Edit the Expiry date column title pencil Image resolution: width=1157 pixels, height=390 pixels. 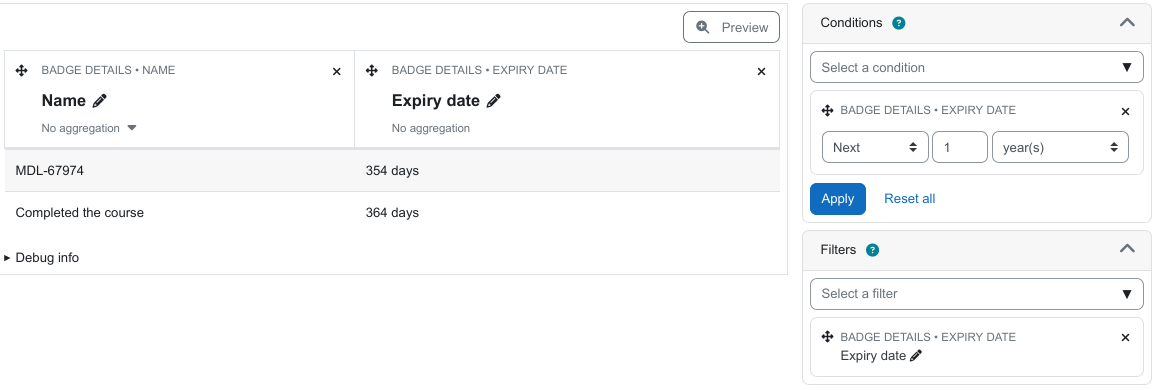(x=494, y=100)
